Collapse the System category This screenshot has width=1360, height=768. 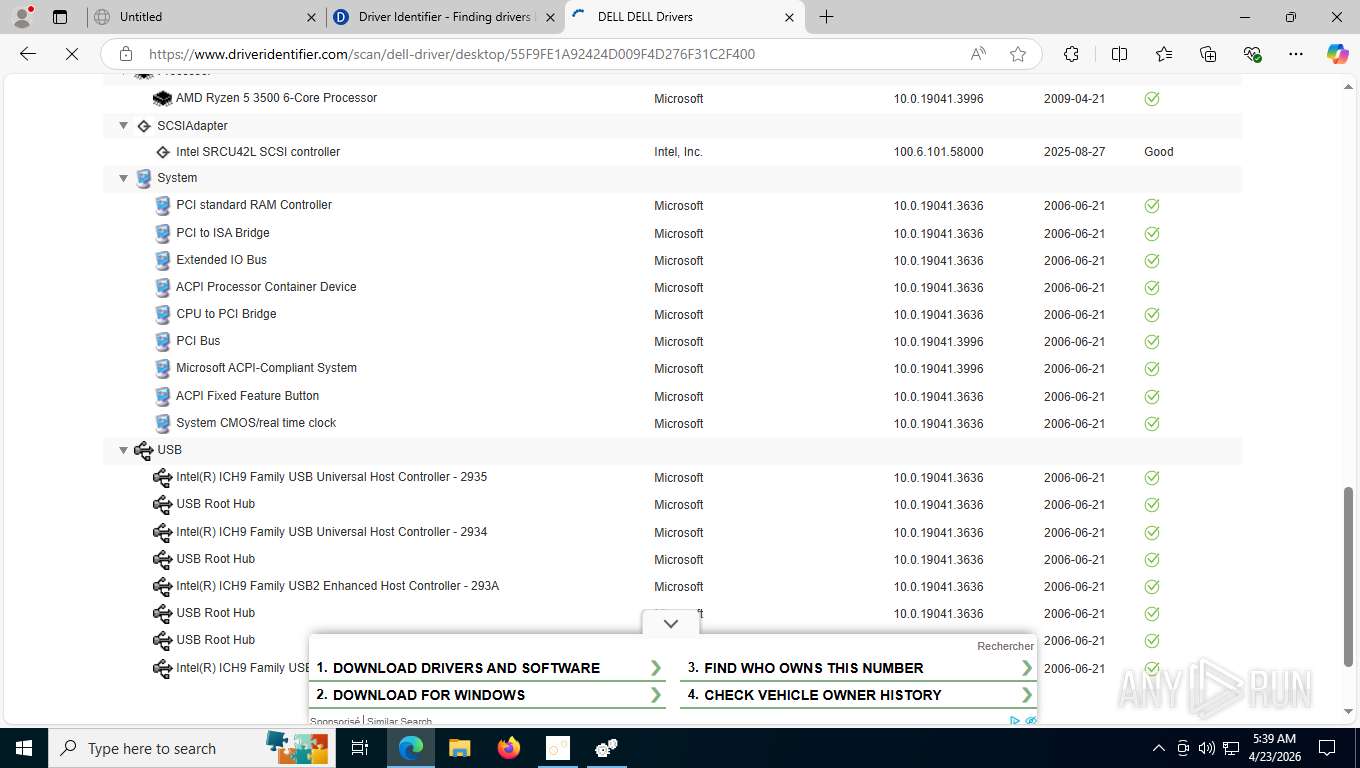(124, 178)
